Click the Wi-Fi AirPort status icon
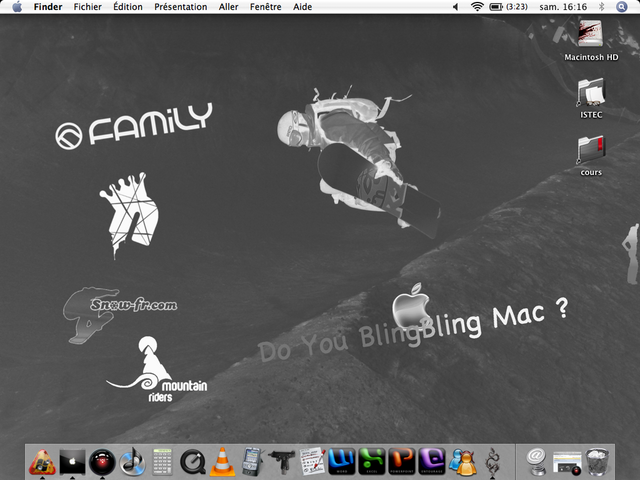 477,7
